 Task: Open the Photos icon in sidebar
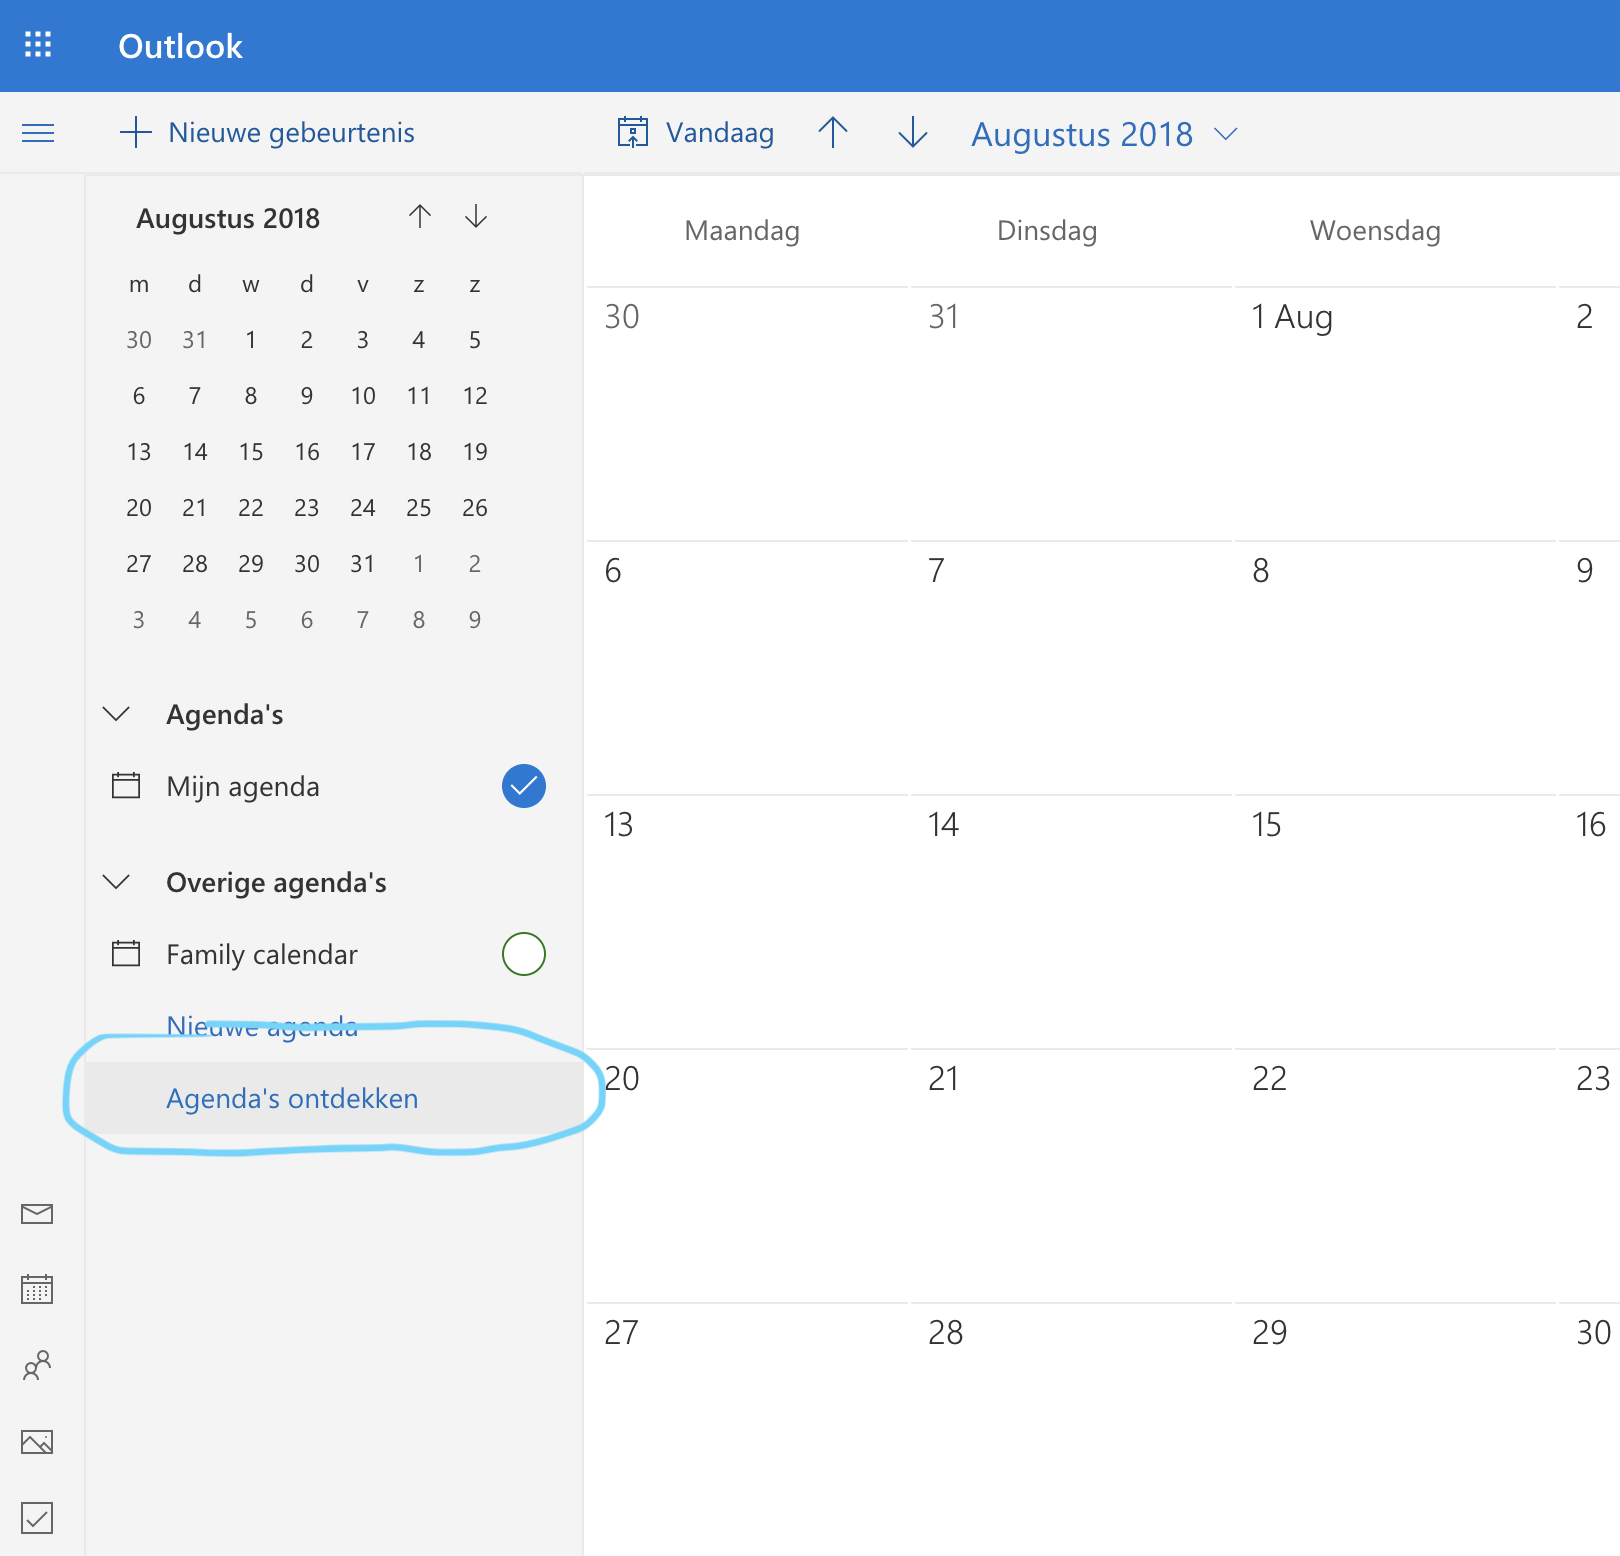pyautogui.click(x=37, y=1442)
